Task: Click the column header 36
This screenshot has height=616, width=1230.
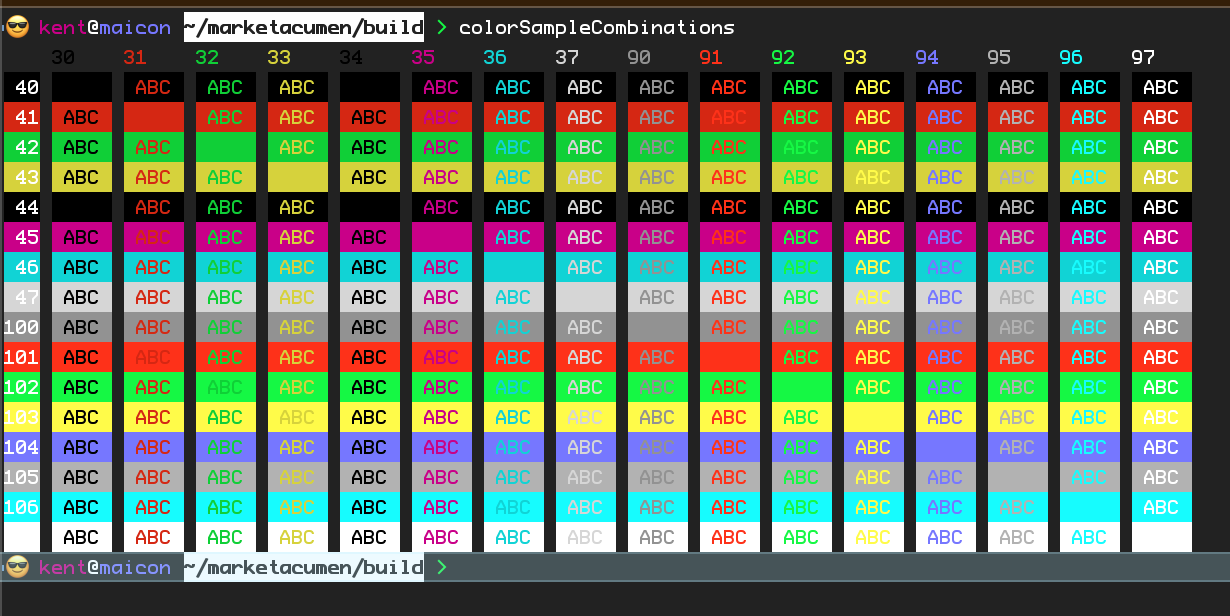Action: click(495, 57)
